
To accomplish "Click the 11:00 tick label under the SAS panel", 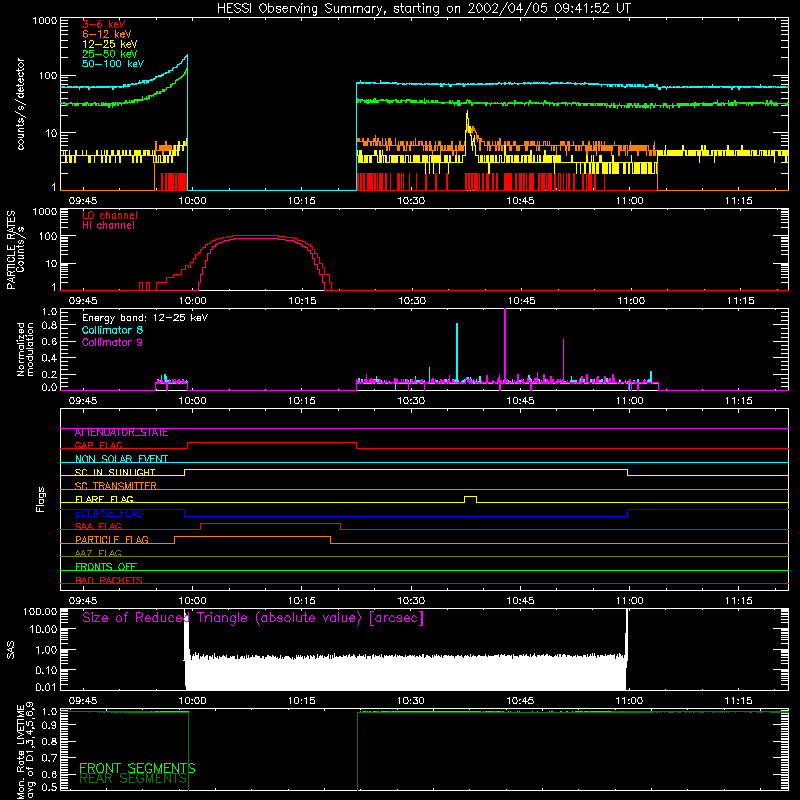I will tap(629, 701).
